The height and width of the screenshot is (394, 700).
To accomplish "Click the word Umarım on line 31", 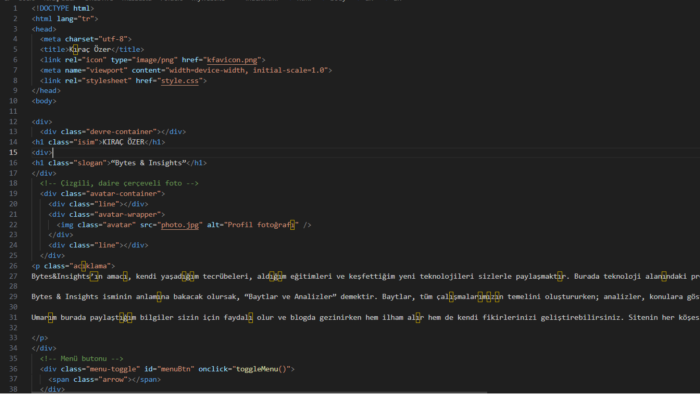I will point(44,318).
